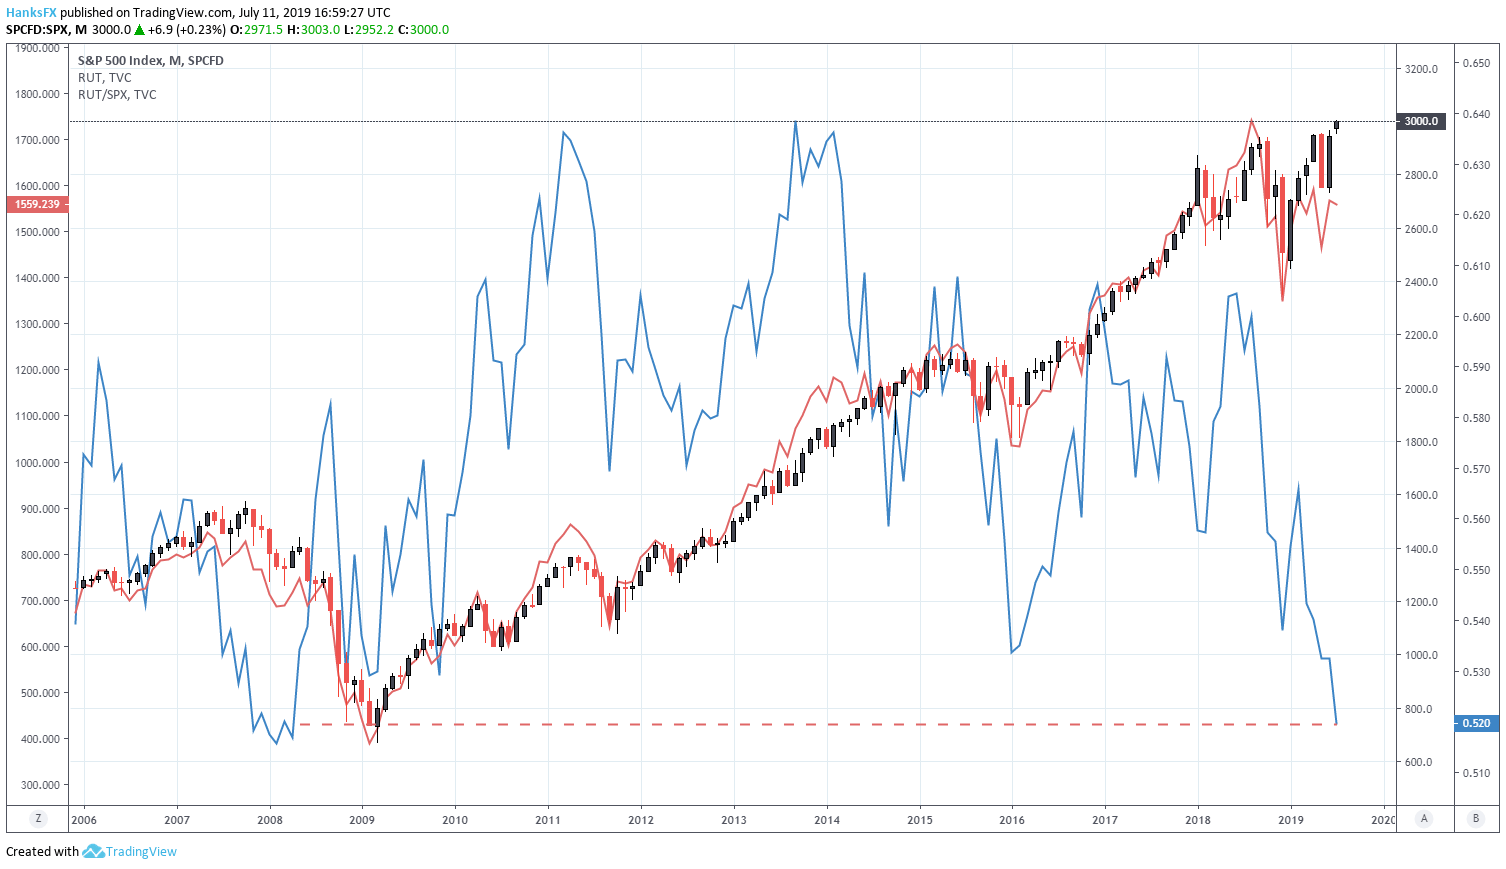Select the S&P 500 Index, M, SPCFD legend
The width and height of the screenshot is (1506, 869).
(x=151, y=61)
